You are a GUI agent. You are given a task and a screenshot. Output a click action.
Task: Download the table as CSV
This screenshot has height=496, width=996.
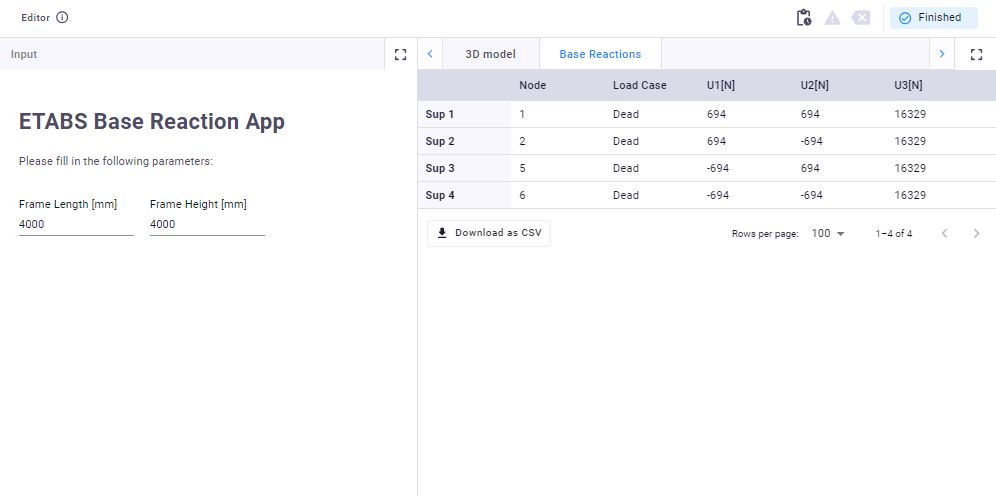click(x=489, y=233)
